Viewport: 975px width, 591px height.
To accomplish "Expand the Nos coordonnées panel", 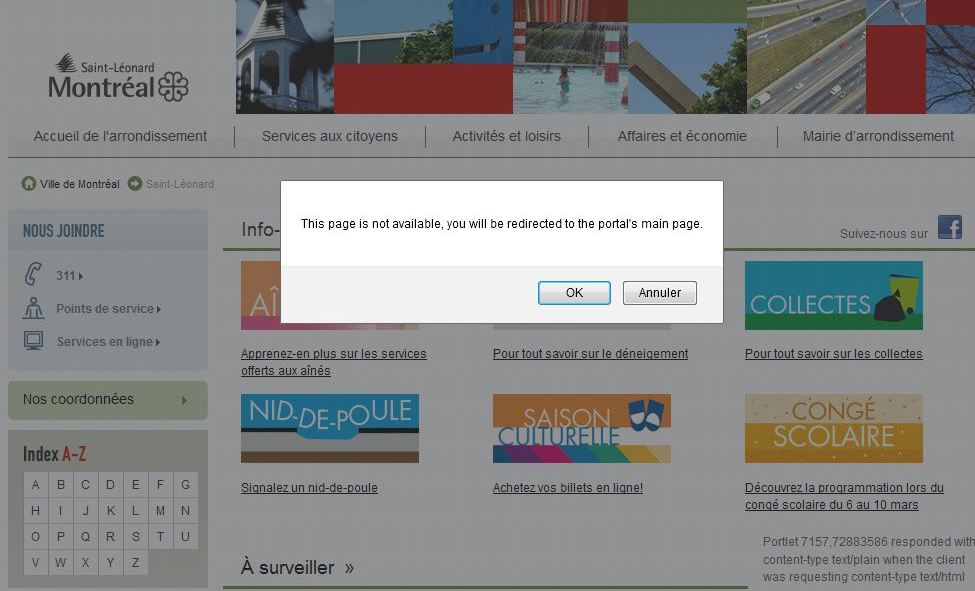I will (x=108, y=399).
